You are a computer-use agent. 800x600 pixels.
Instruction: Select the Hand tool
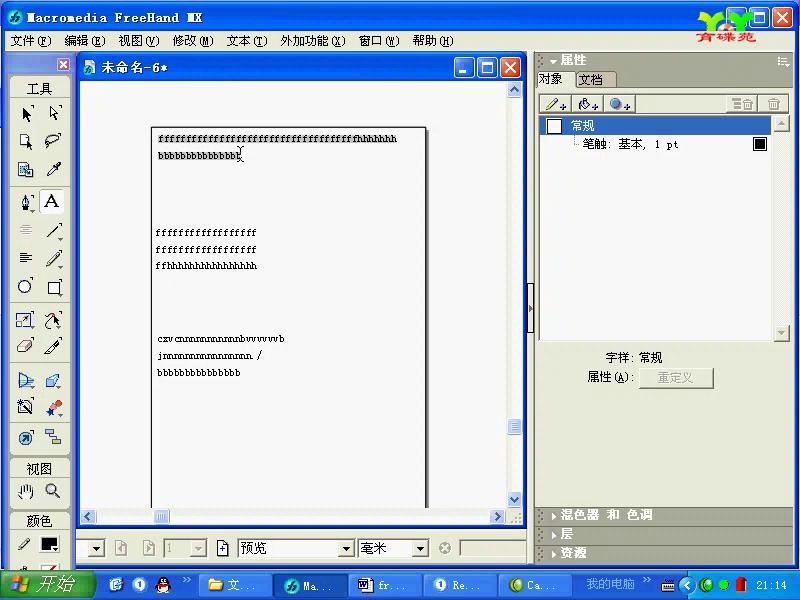coord(26,491)
